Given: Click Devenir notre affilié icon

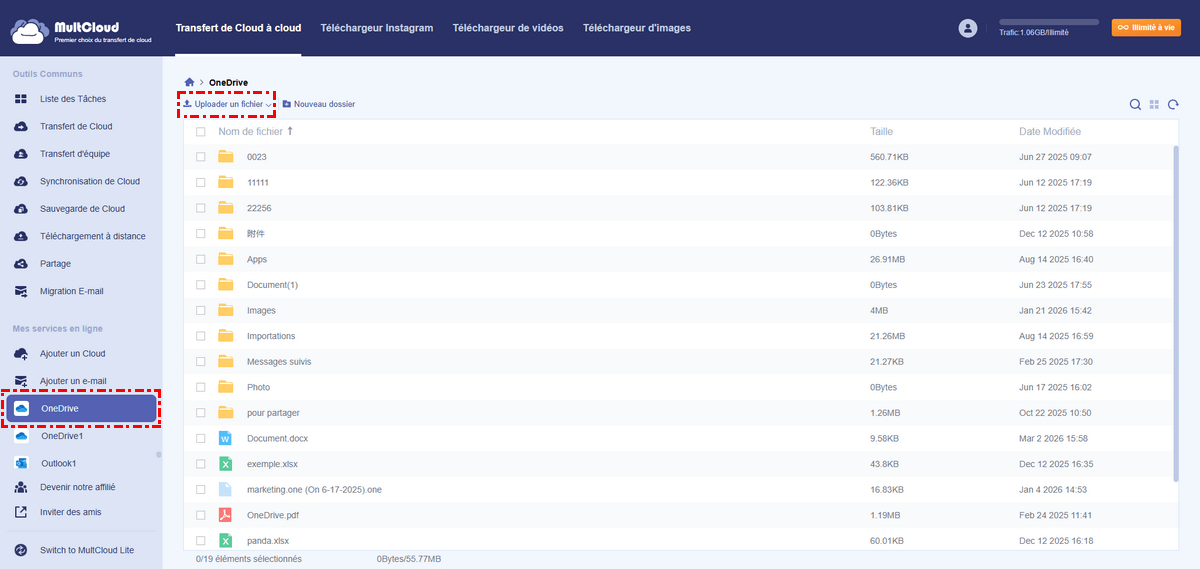Looking at the screenshot, I should tap(21, 487).
